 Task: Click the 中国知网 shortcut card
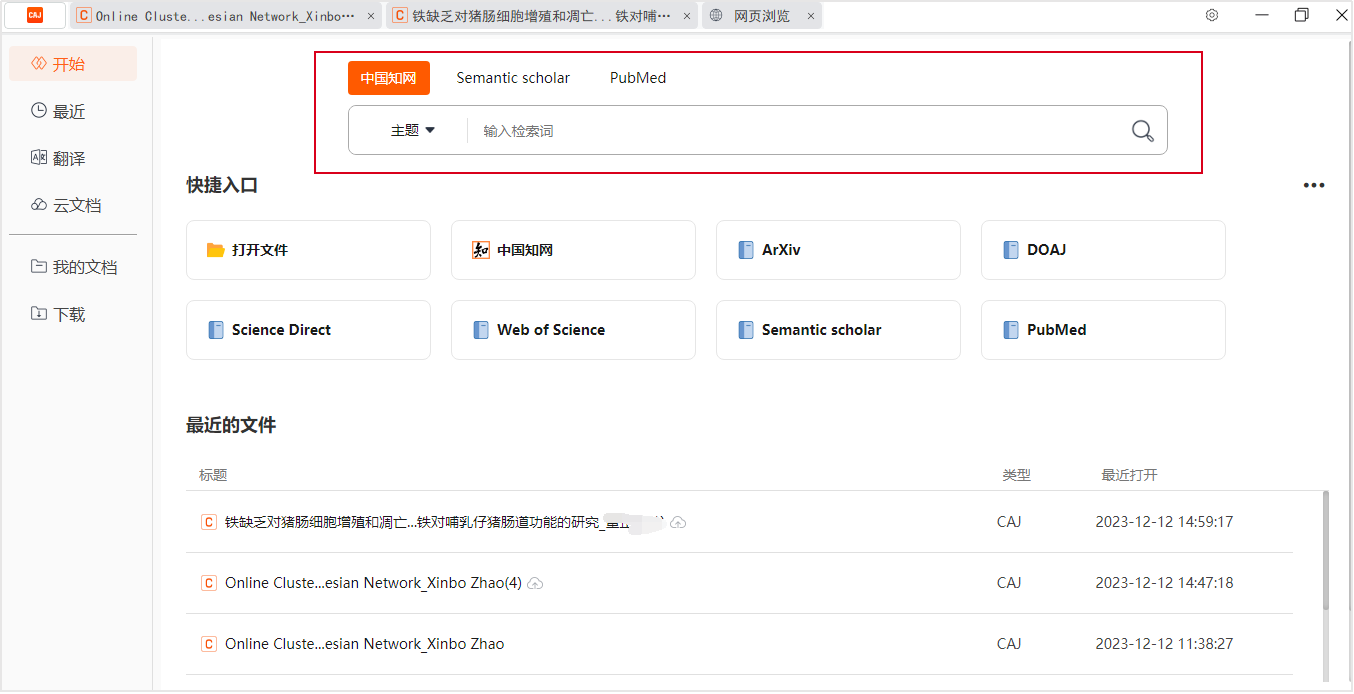coord(573,250)
